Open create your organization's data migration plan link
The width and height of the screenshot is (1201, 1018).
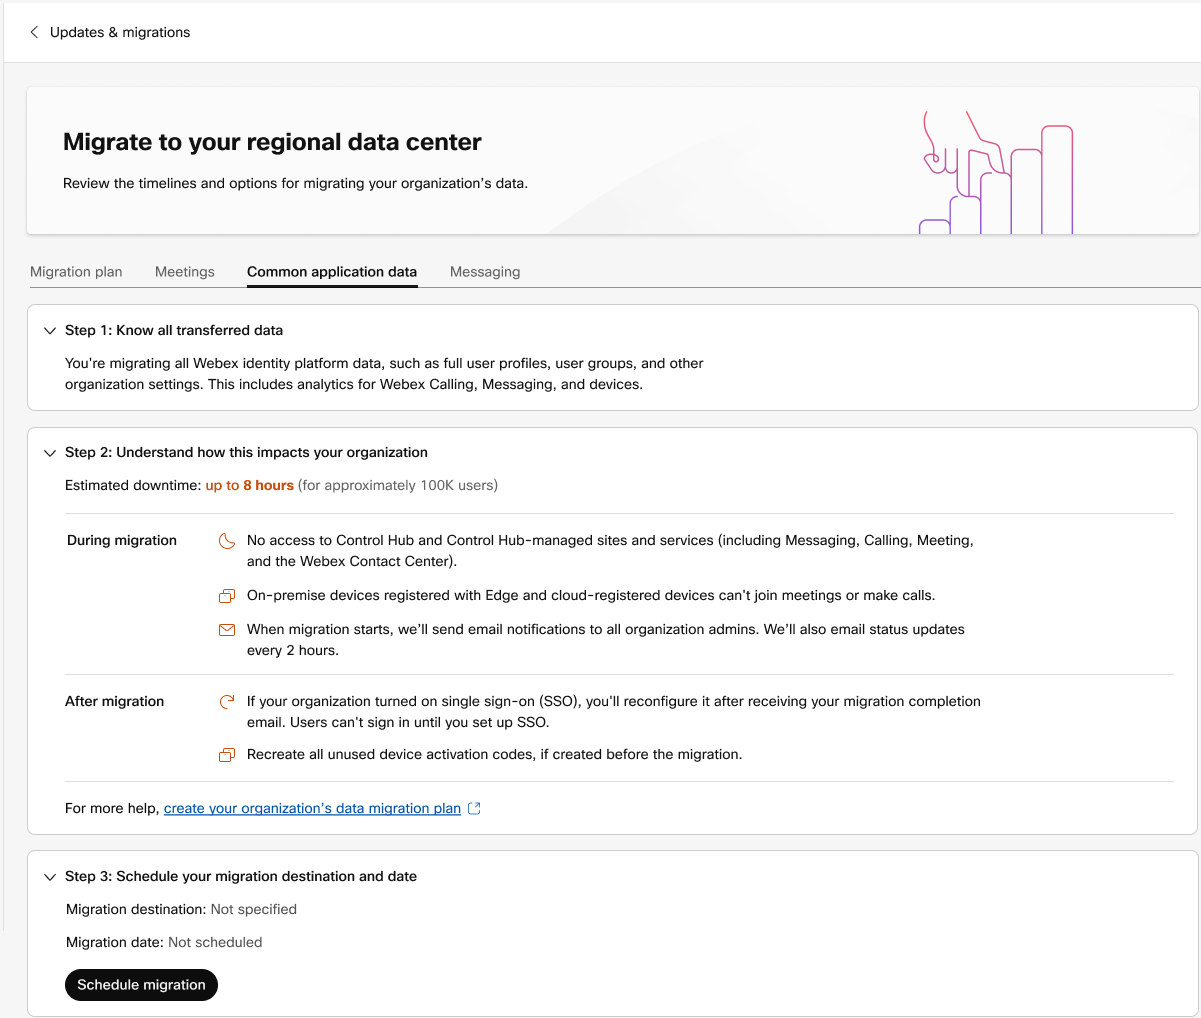tap(312, 808)
